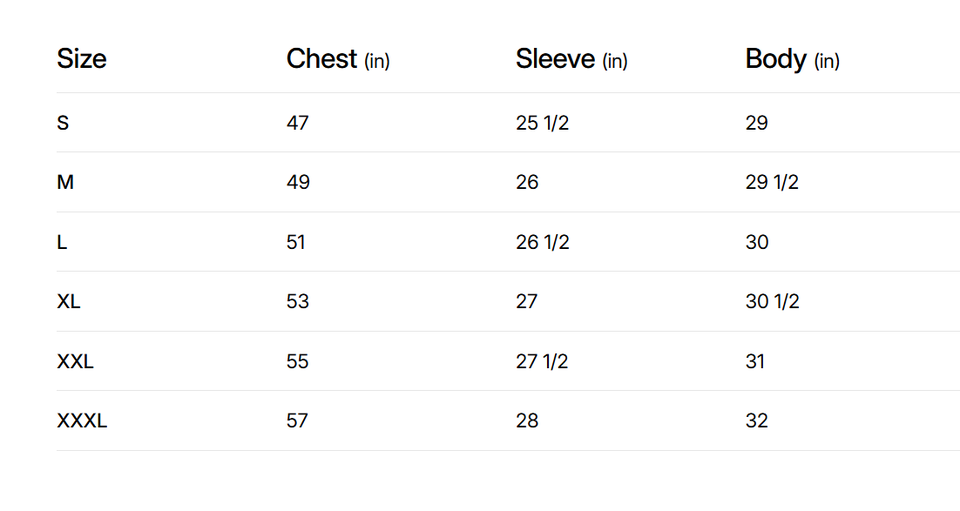The height and width of the screenshot is (511, 960).
Task: Select the XL size row label
Action: point(69,301)
